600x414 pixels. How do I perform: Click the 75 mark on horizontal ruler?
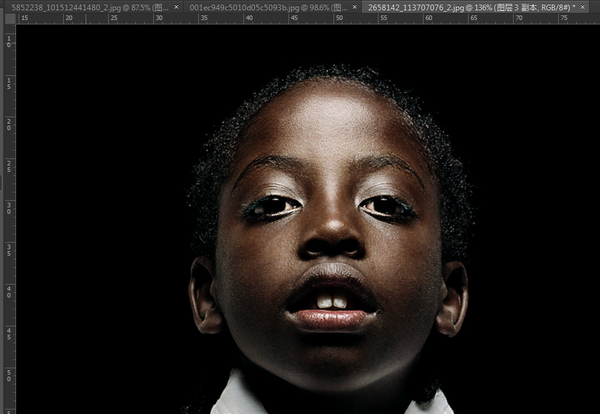tap(564, 18)
